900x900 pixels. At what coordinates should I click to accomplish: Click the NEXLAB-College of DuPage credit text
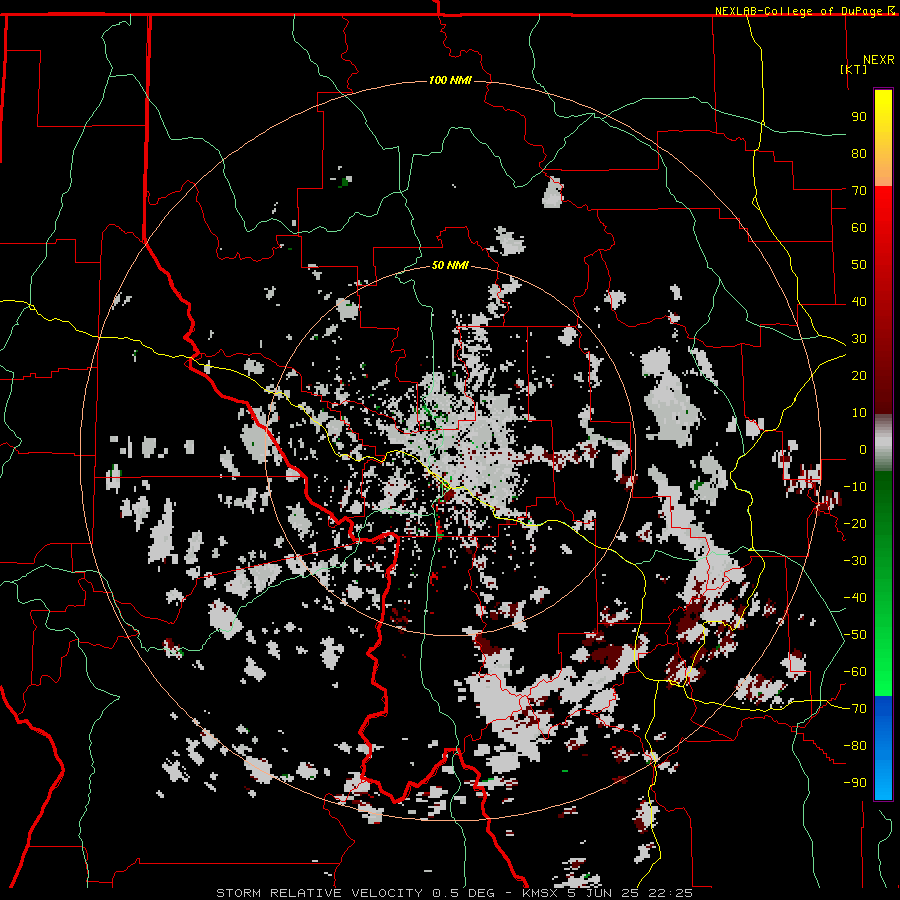(x=800, y=11)
